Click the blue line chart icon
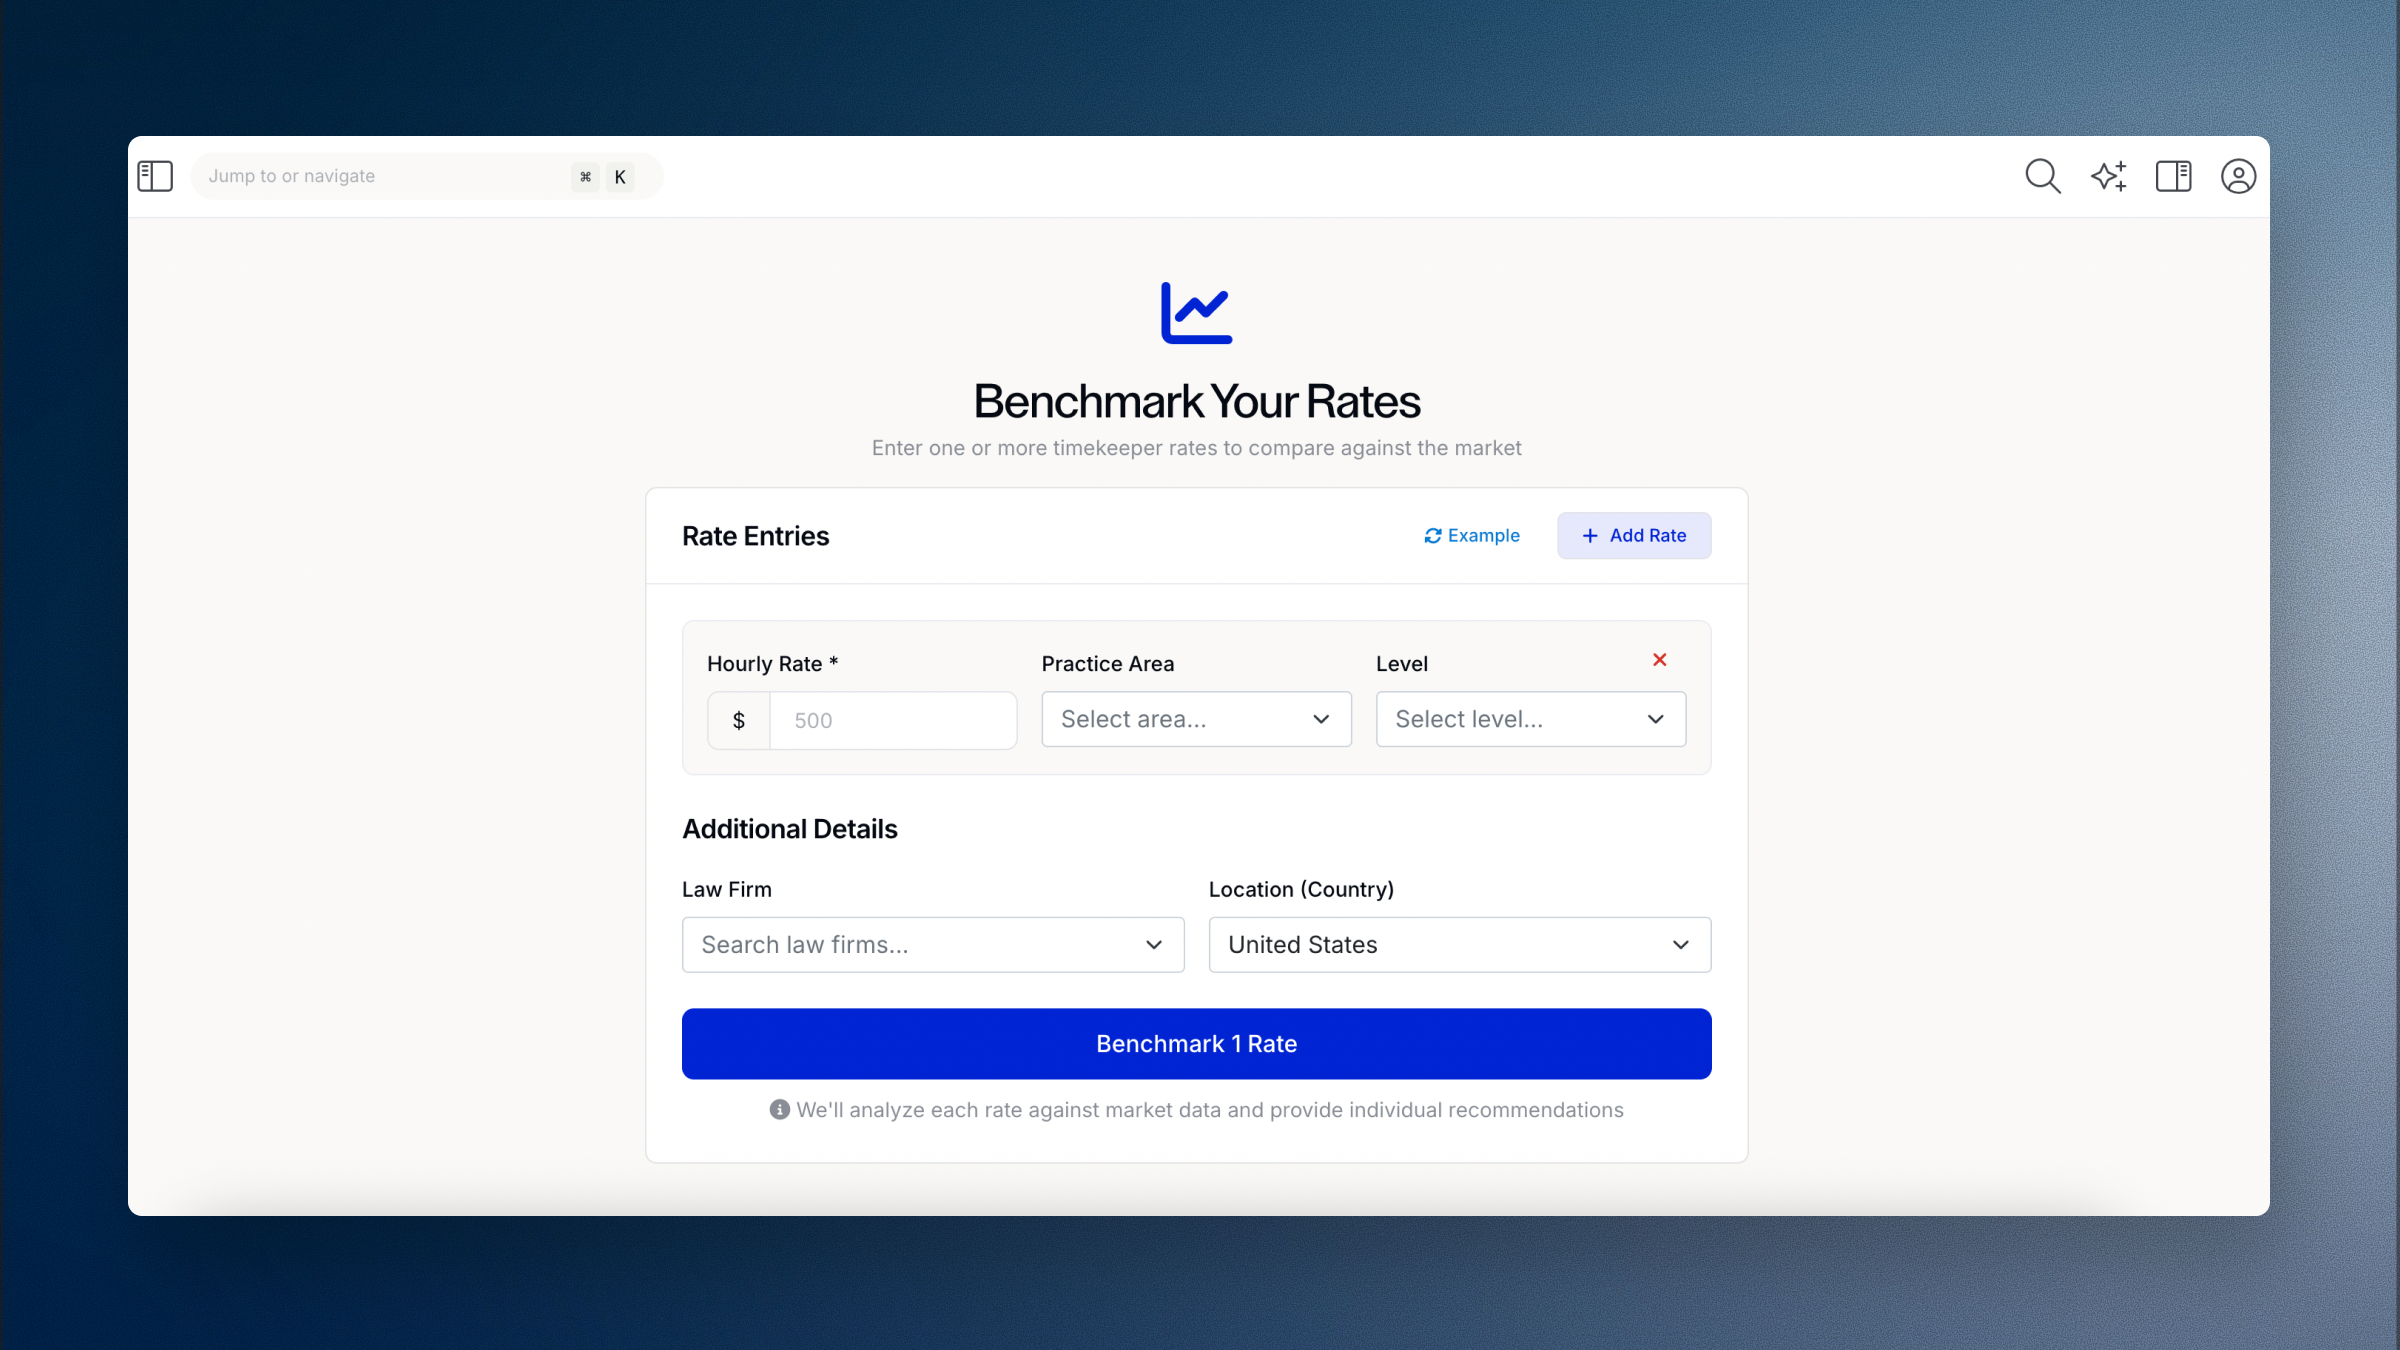Viewport: 2400px width, 1350px height. [x=1196, y=313]
